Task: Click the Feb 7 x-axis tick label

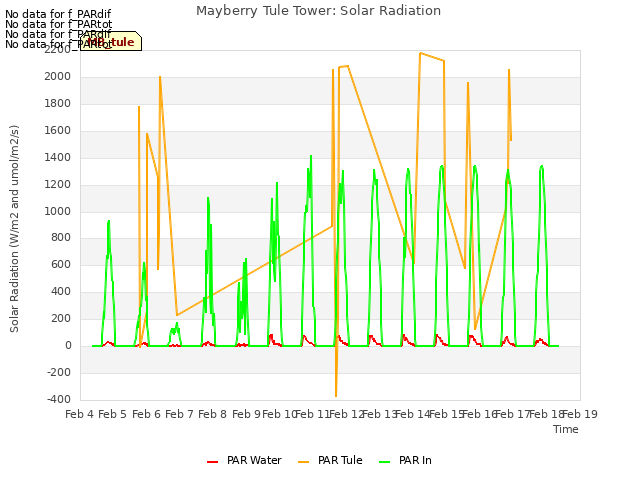Action: pyautogui.click(x=179, y=414)
